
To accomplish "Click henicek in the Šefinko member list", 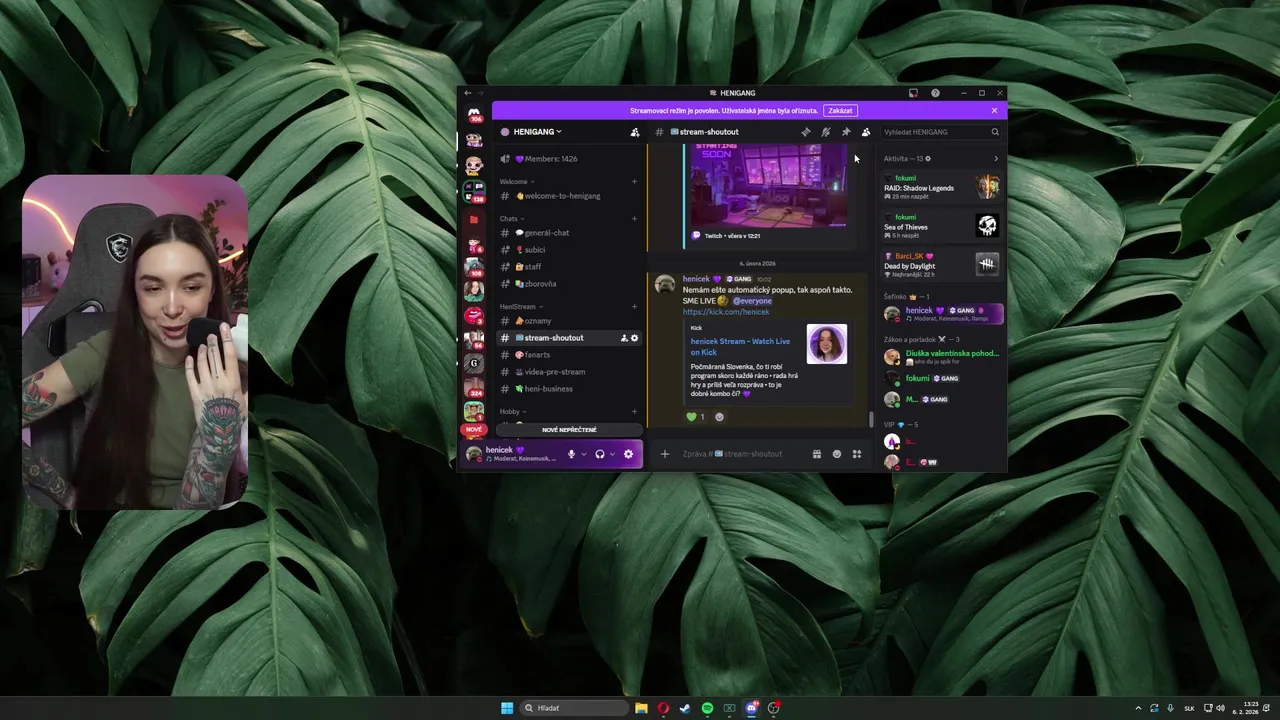I will [x=941, y=313].
